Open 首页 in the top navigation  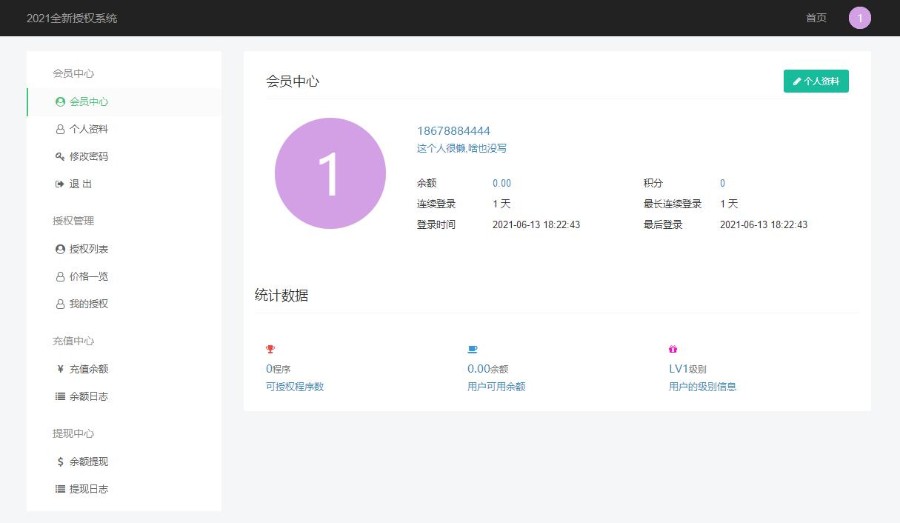(x=816, y=18)
